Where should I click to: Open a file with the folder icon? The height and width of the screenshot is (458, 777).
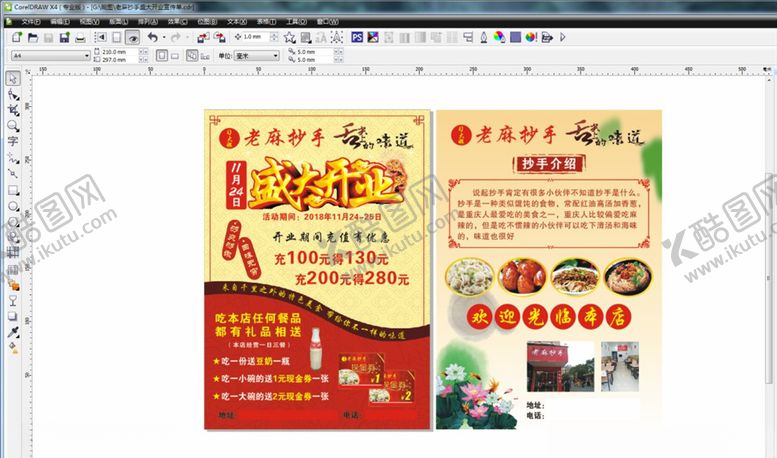[33, 37]
